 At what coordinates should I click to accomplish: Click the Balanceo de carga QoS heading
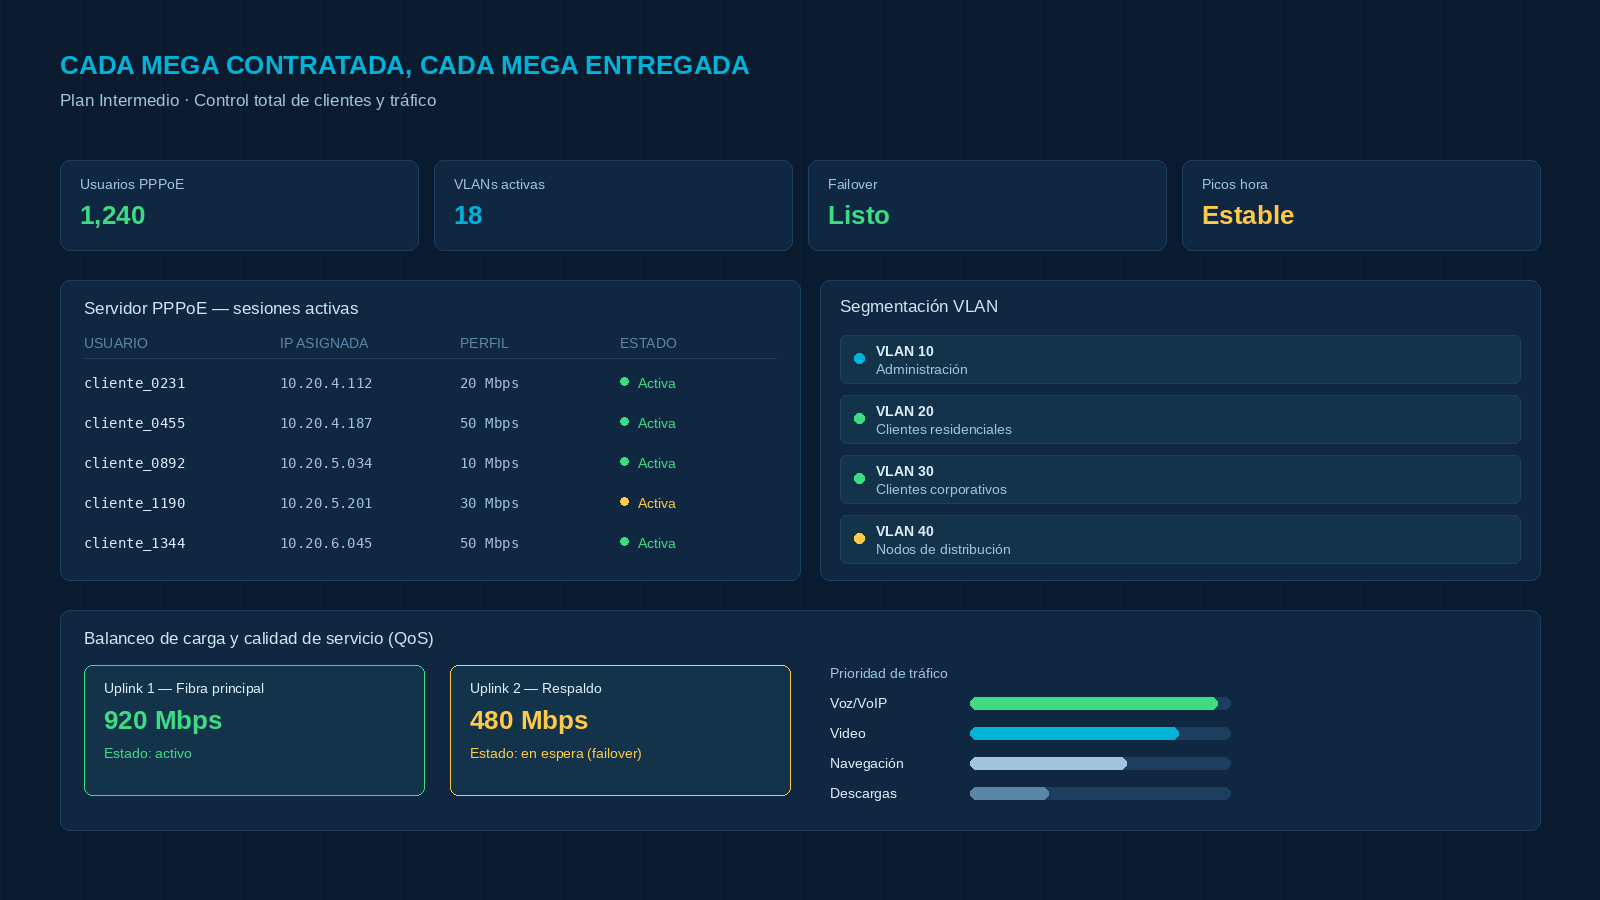pos(259,638)
